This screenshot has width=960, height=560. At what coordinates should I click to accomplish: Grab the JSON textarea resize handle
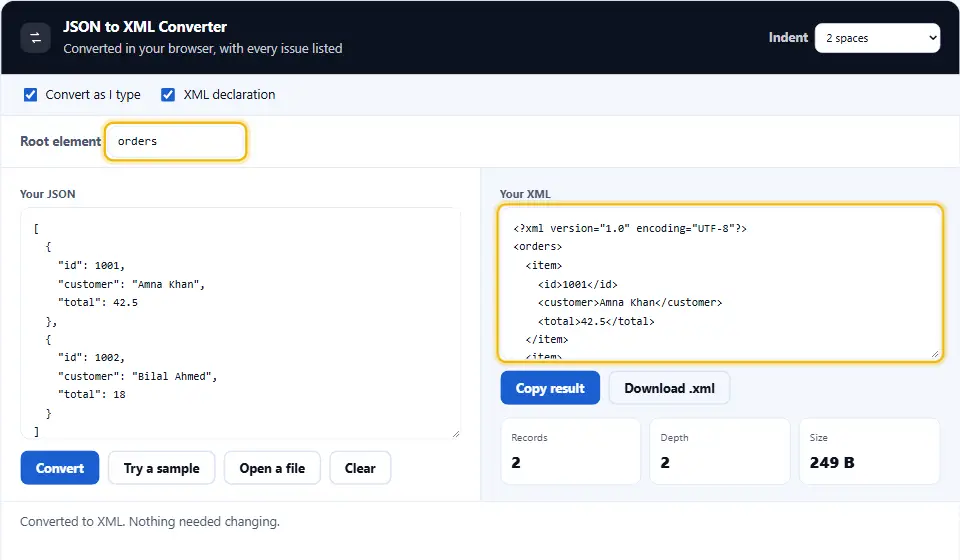[x=456, y=434]
